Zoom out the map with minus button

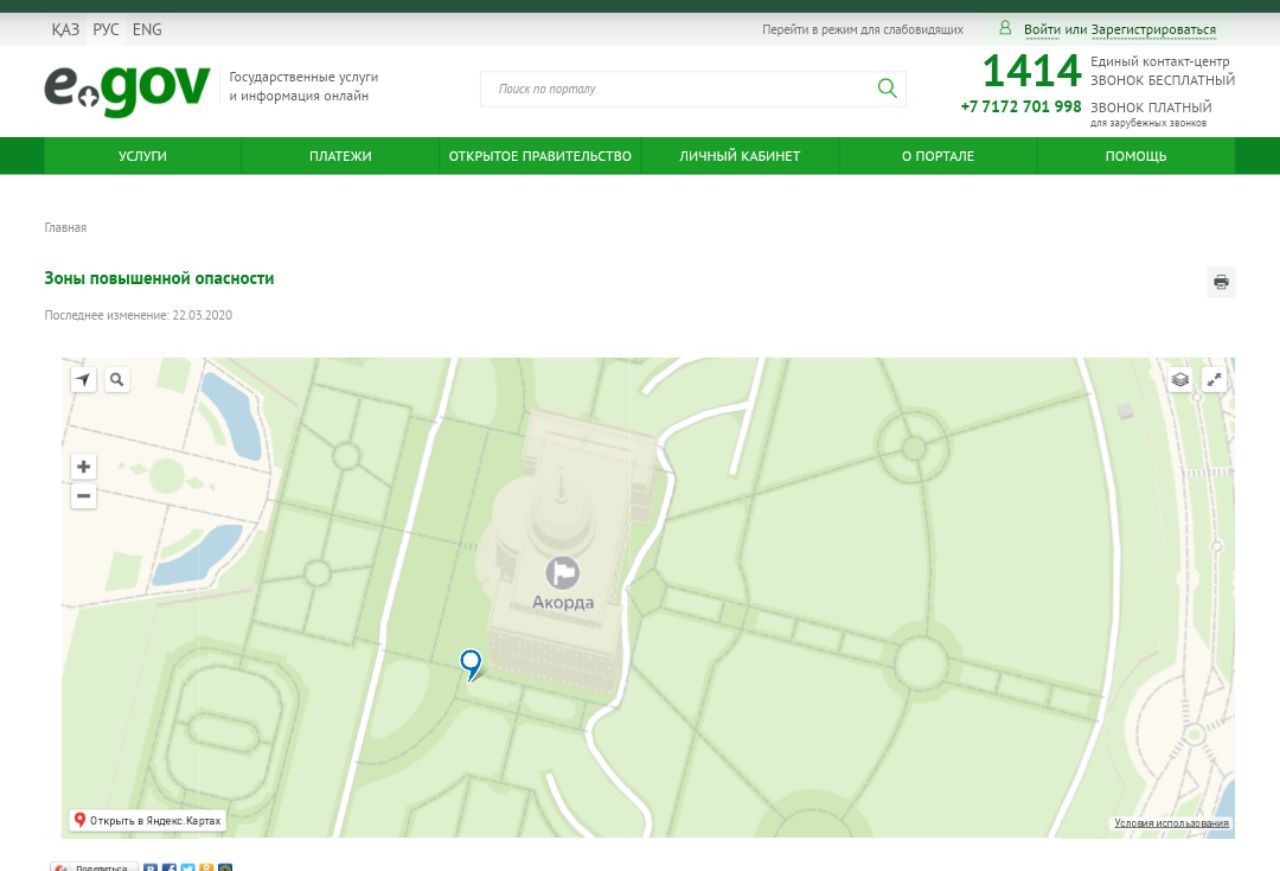(x=84, y=495)
